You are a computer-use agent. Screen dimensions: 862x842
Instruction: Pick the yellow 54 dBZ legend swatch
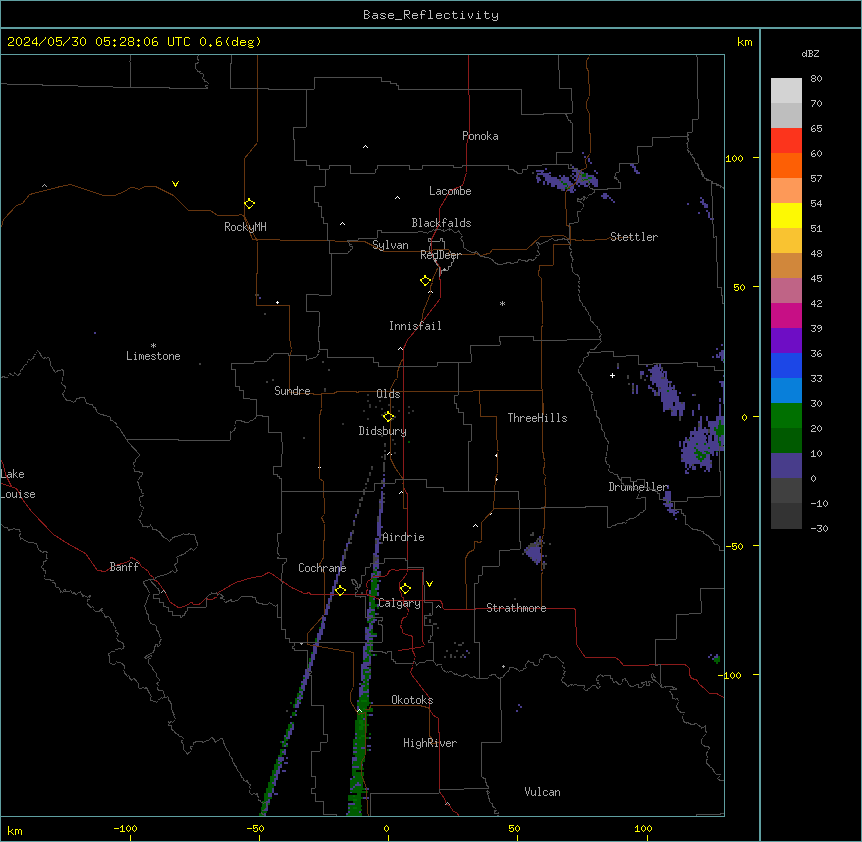(x=786, y=215)
